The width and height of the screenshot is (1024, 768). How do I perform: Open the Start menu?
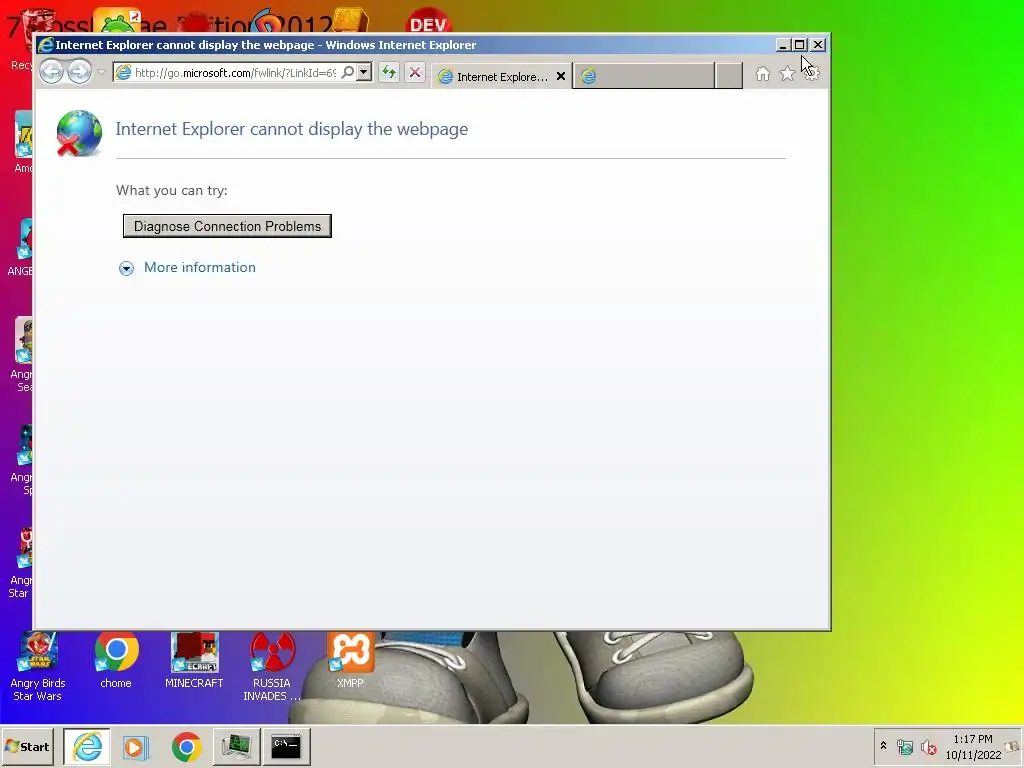(27, 746)
